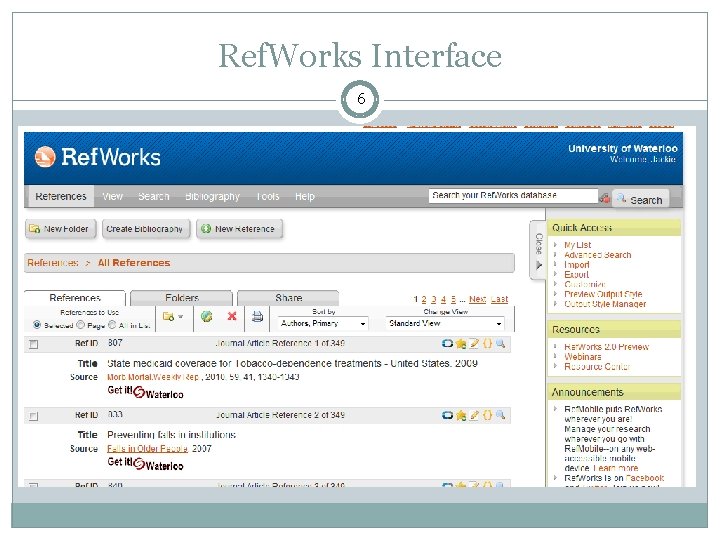
Task: Open the View menu
Action: (x=112, y=197)
